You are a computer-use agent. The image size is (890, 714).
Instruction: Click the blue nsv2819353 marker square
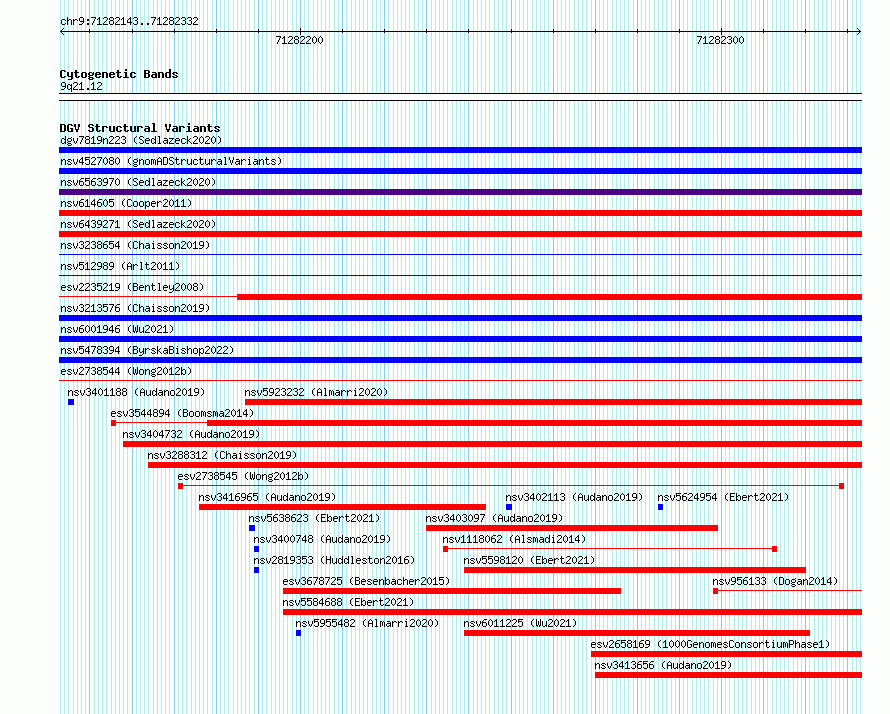[x=257, y=570]
